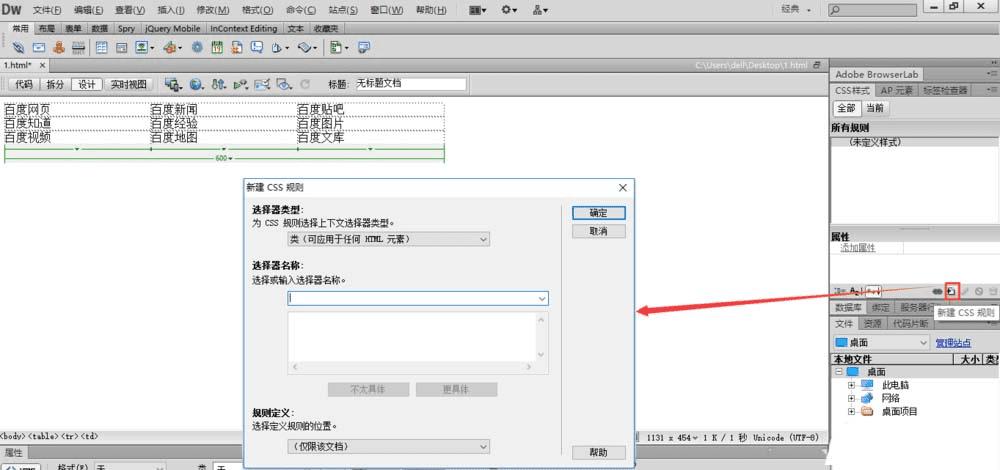
Task: Expand the 桌面项目 tree node
Action: tap(851, 411)
